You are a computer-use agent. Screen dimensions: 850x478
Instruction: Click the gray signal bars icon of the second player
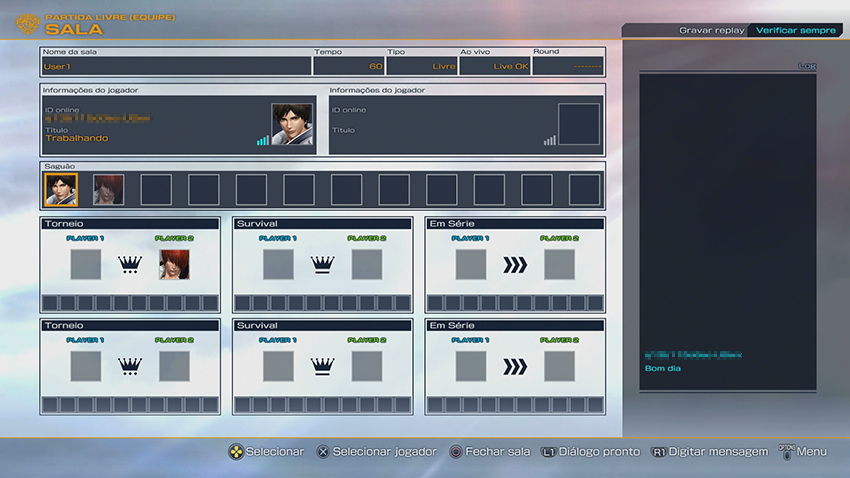tap(550, 140)
